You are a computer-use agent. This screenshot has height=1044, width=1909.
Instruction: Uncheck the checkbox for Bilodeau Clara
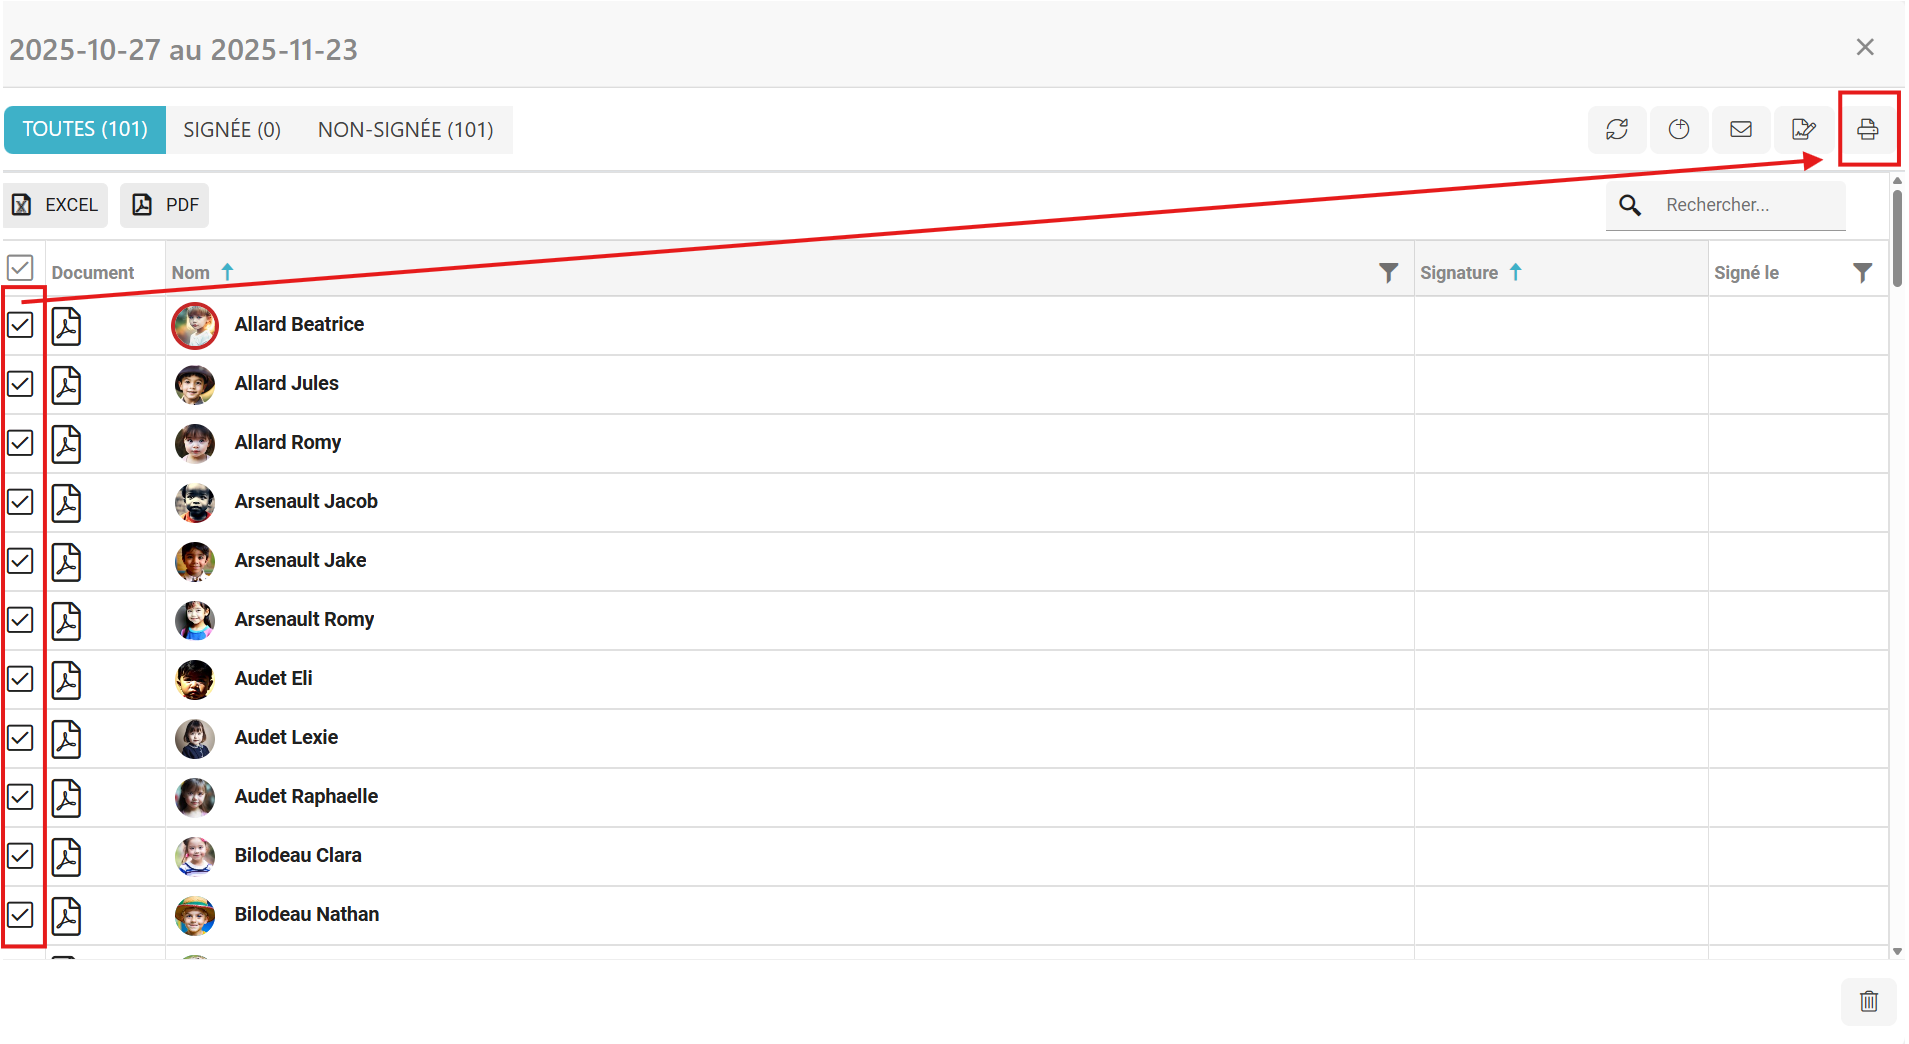tap(20, 856)
